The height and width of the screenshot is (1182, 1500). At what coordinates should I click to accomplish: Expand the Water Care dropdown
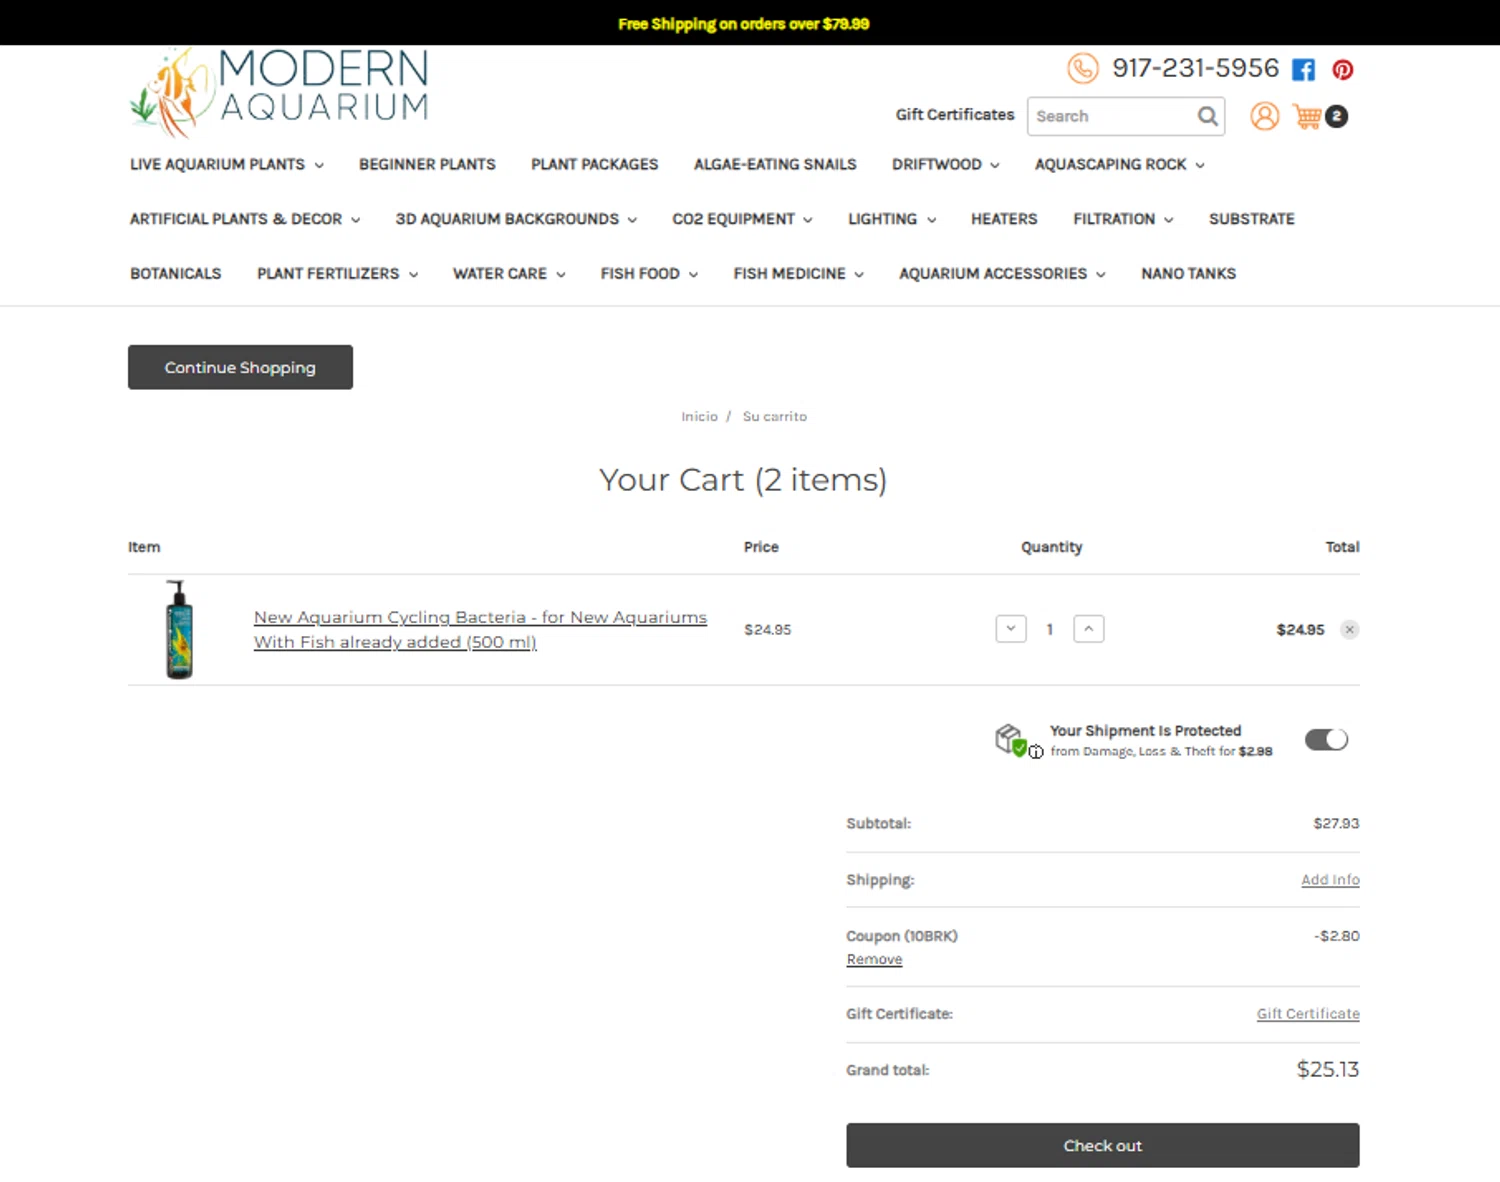[x=509, y=274]
